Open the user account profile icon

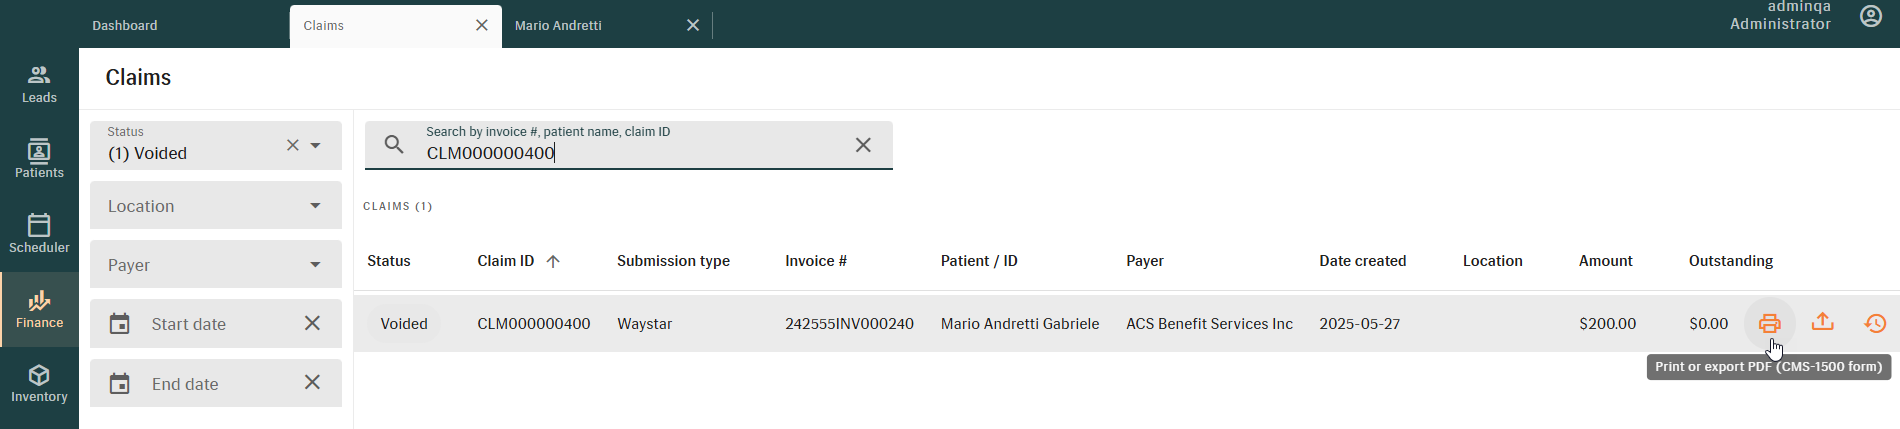tap(1871, 17)
